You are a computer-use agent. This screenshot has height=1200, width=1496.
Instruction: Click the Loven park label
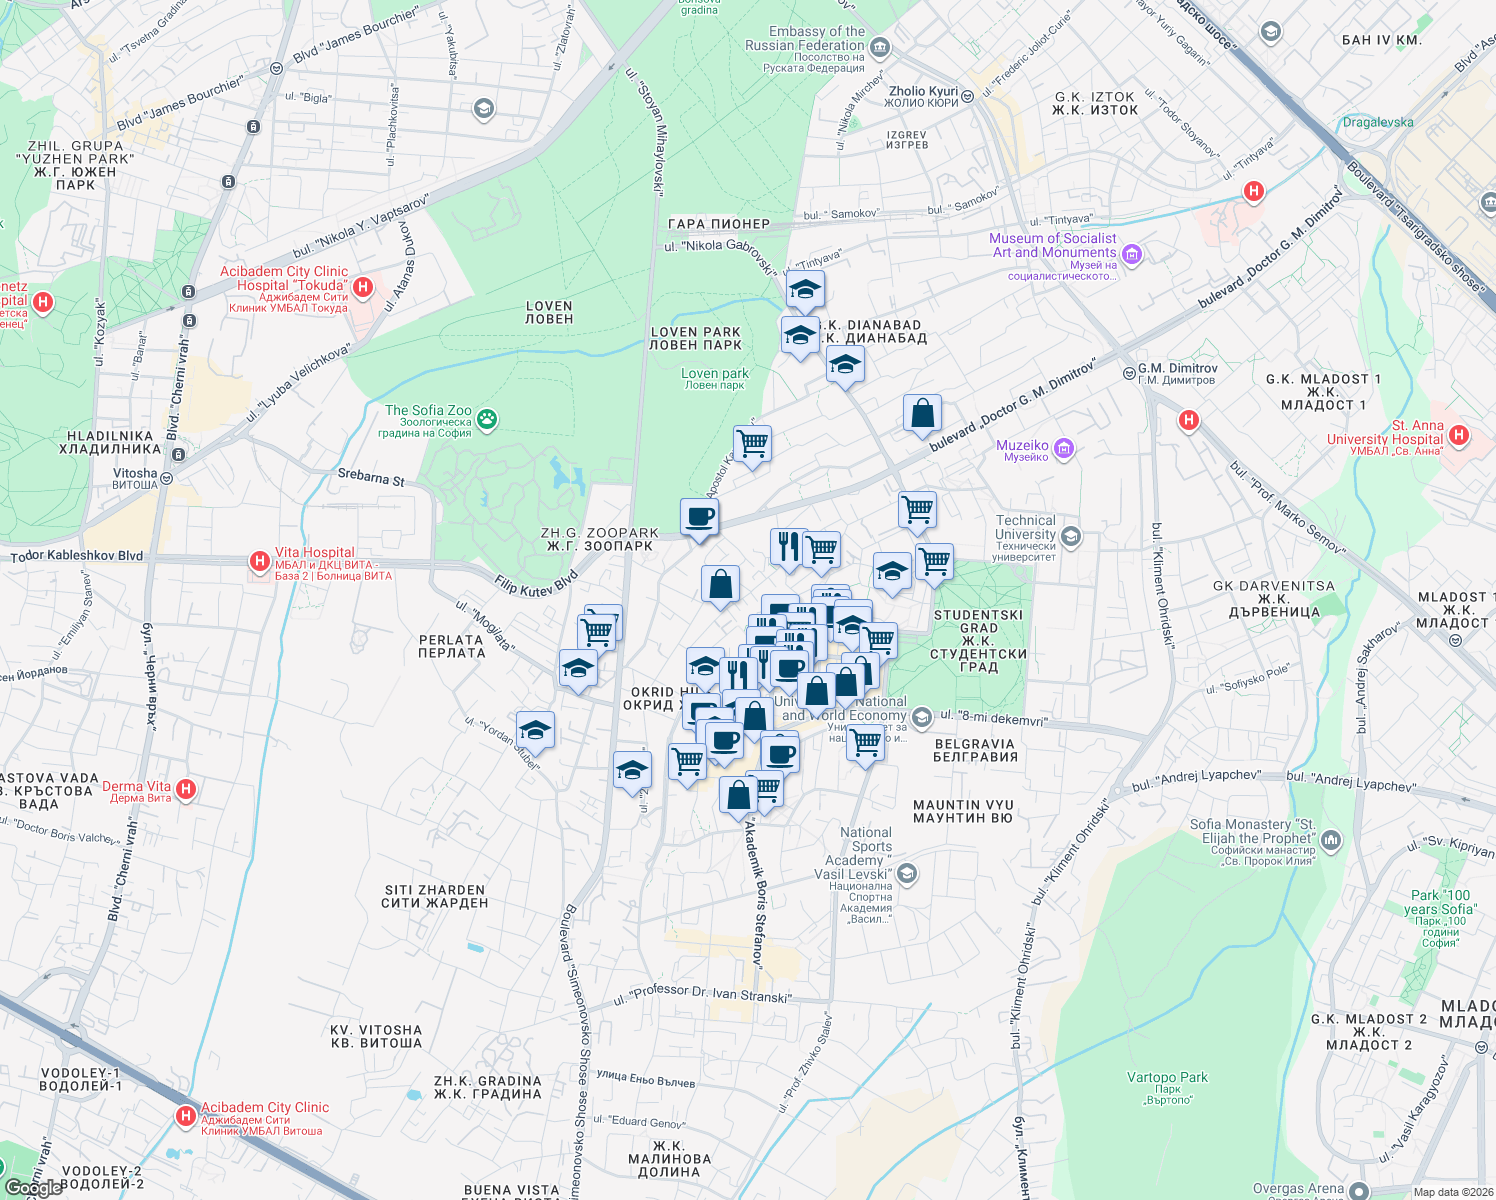point(715,378)
